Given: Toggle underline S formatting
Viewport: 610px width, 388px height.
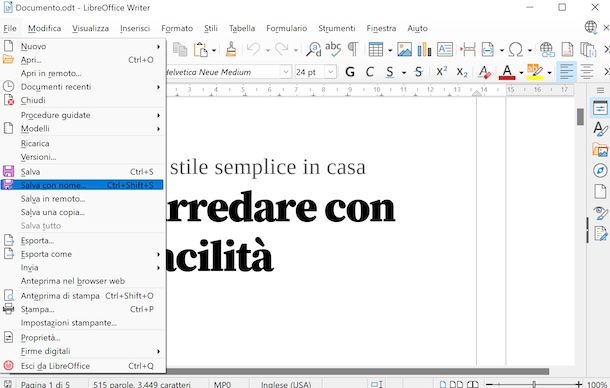Looking at the screenshot, I should (390, 72).
